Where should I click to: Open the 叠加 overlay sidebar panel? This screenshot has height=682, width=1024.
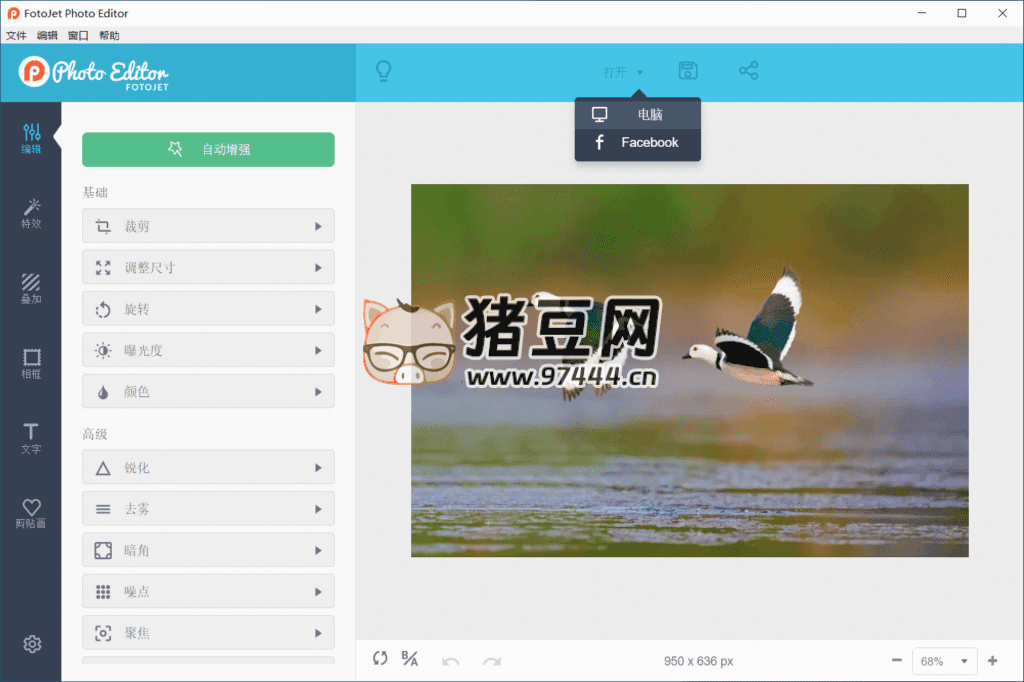[x=31, y=289]
